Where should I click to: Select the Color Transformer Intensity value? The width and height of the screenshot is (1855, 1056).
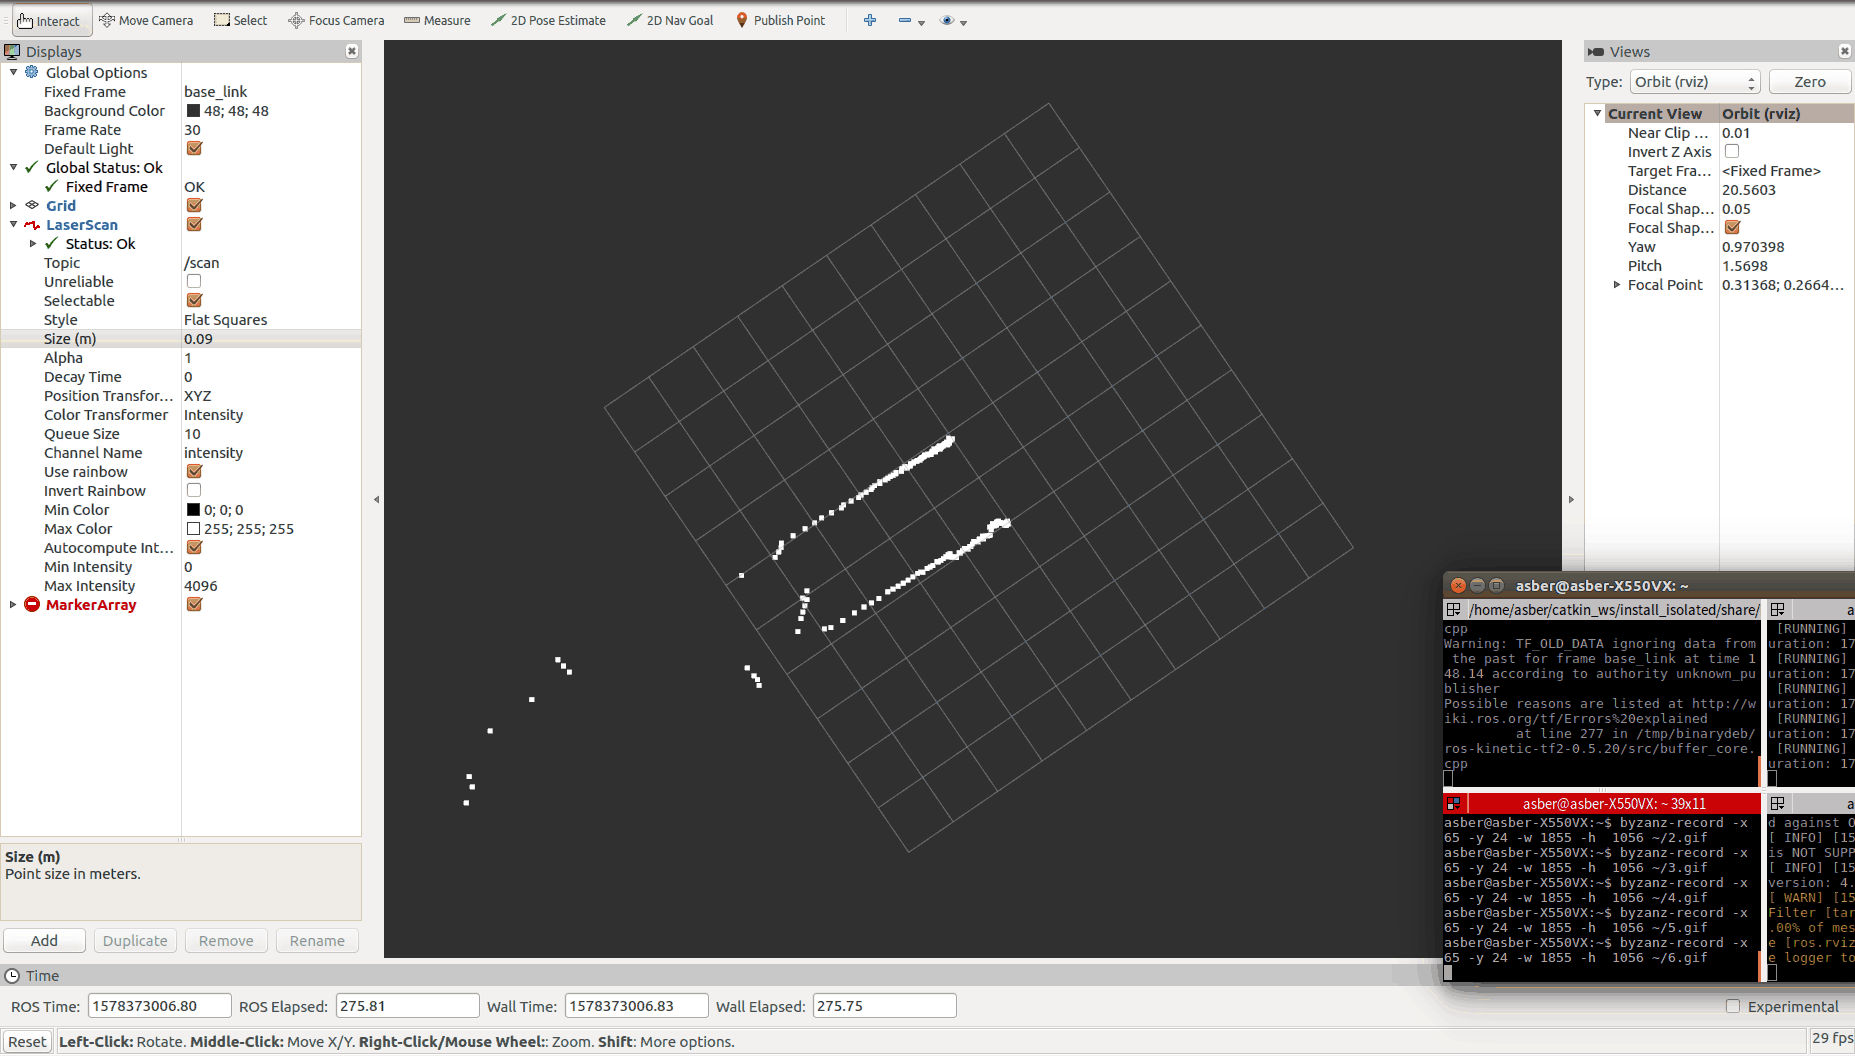(213, 414)
